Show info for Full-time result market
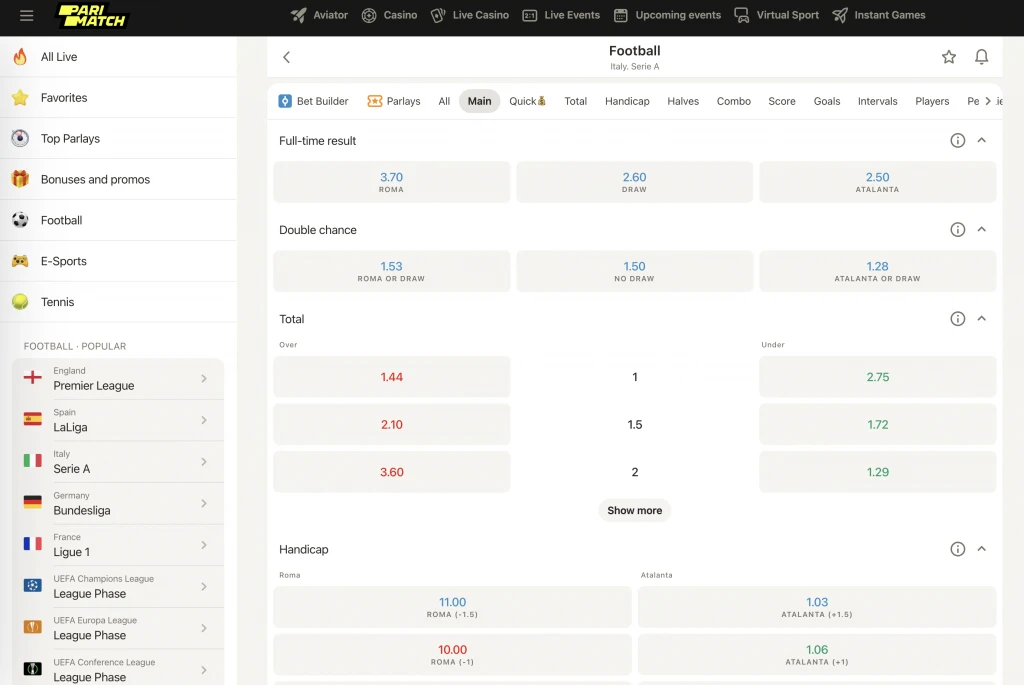 [957, 141]
